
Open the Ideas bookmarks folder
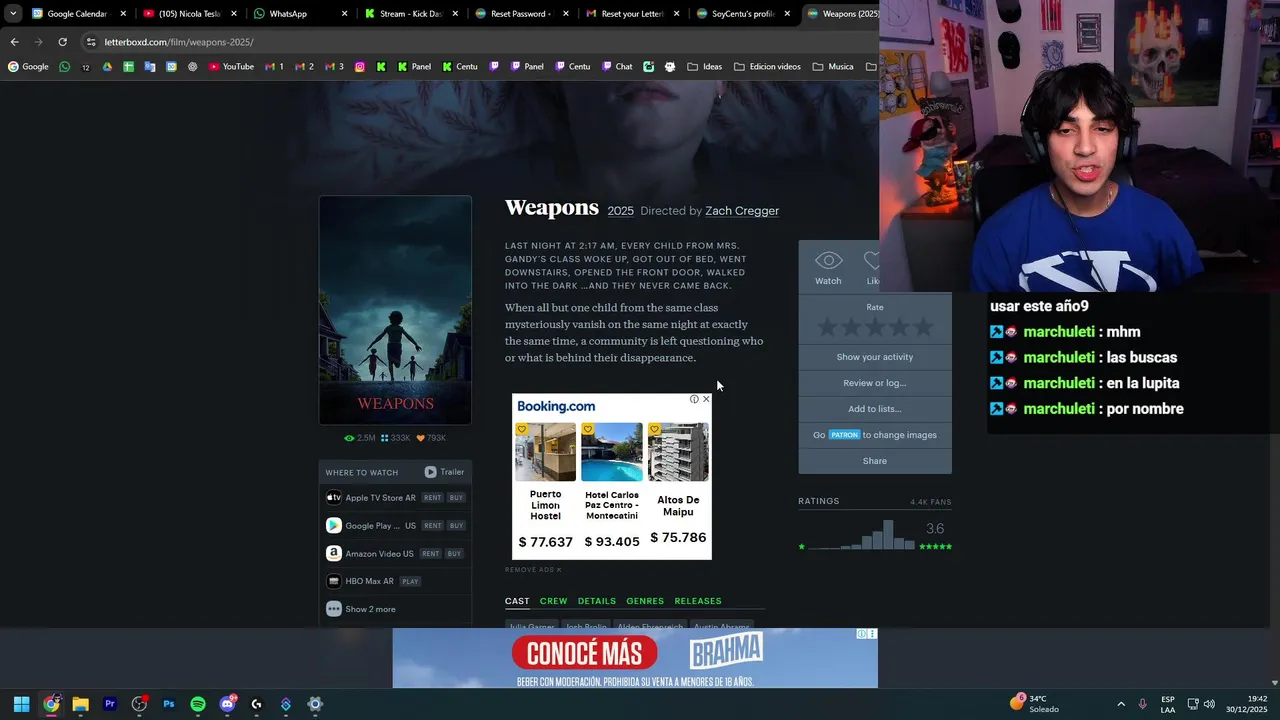click(705, 67)
